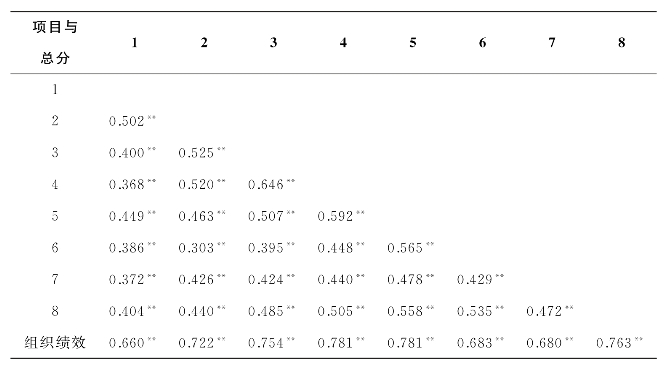The height and width of the screenshot is (366, 668).
Task: Click row label 7
Action: pos(55,279)
